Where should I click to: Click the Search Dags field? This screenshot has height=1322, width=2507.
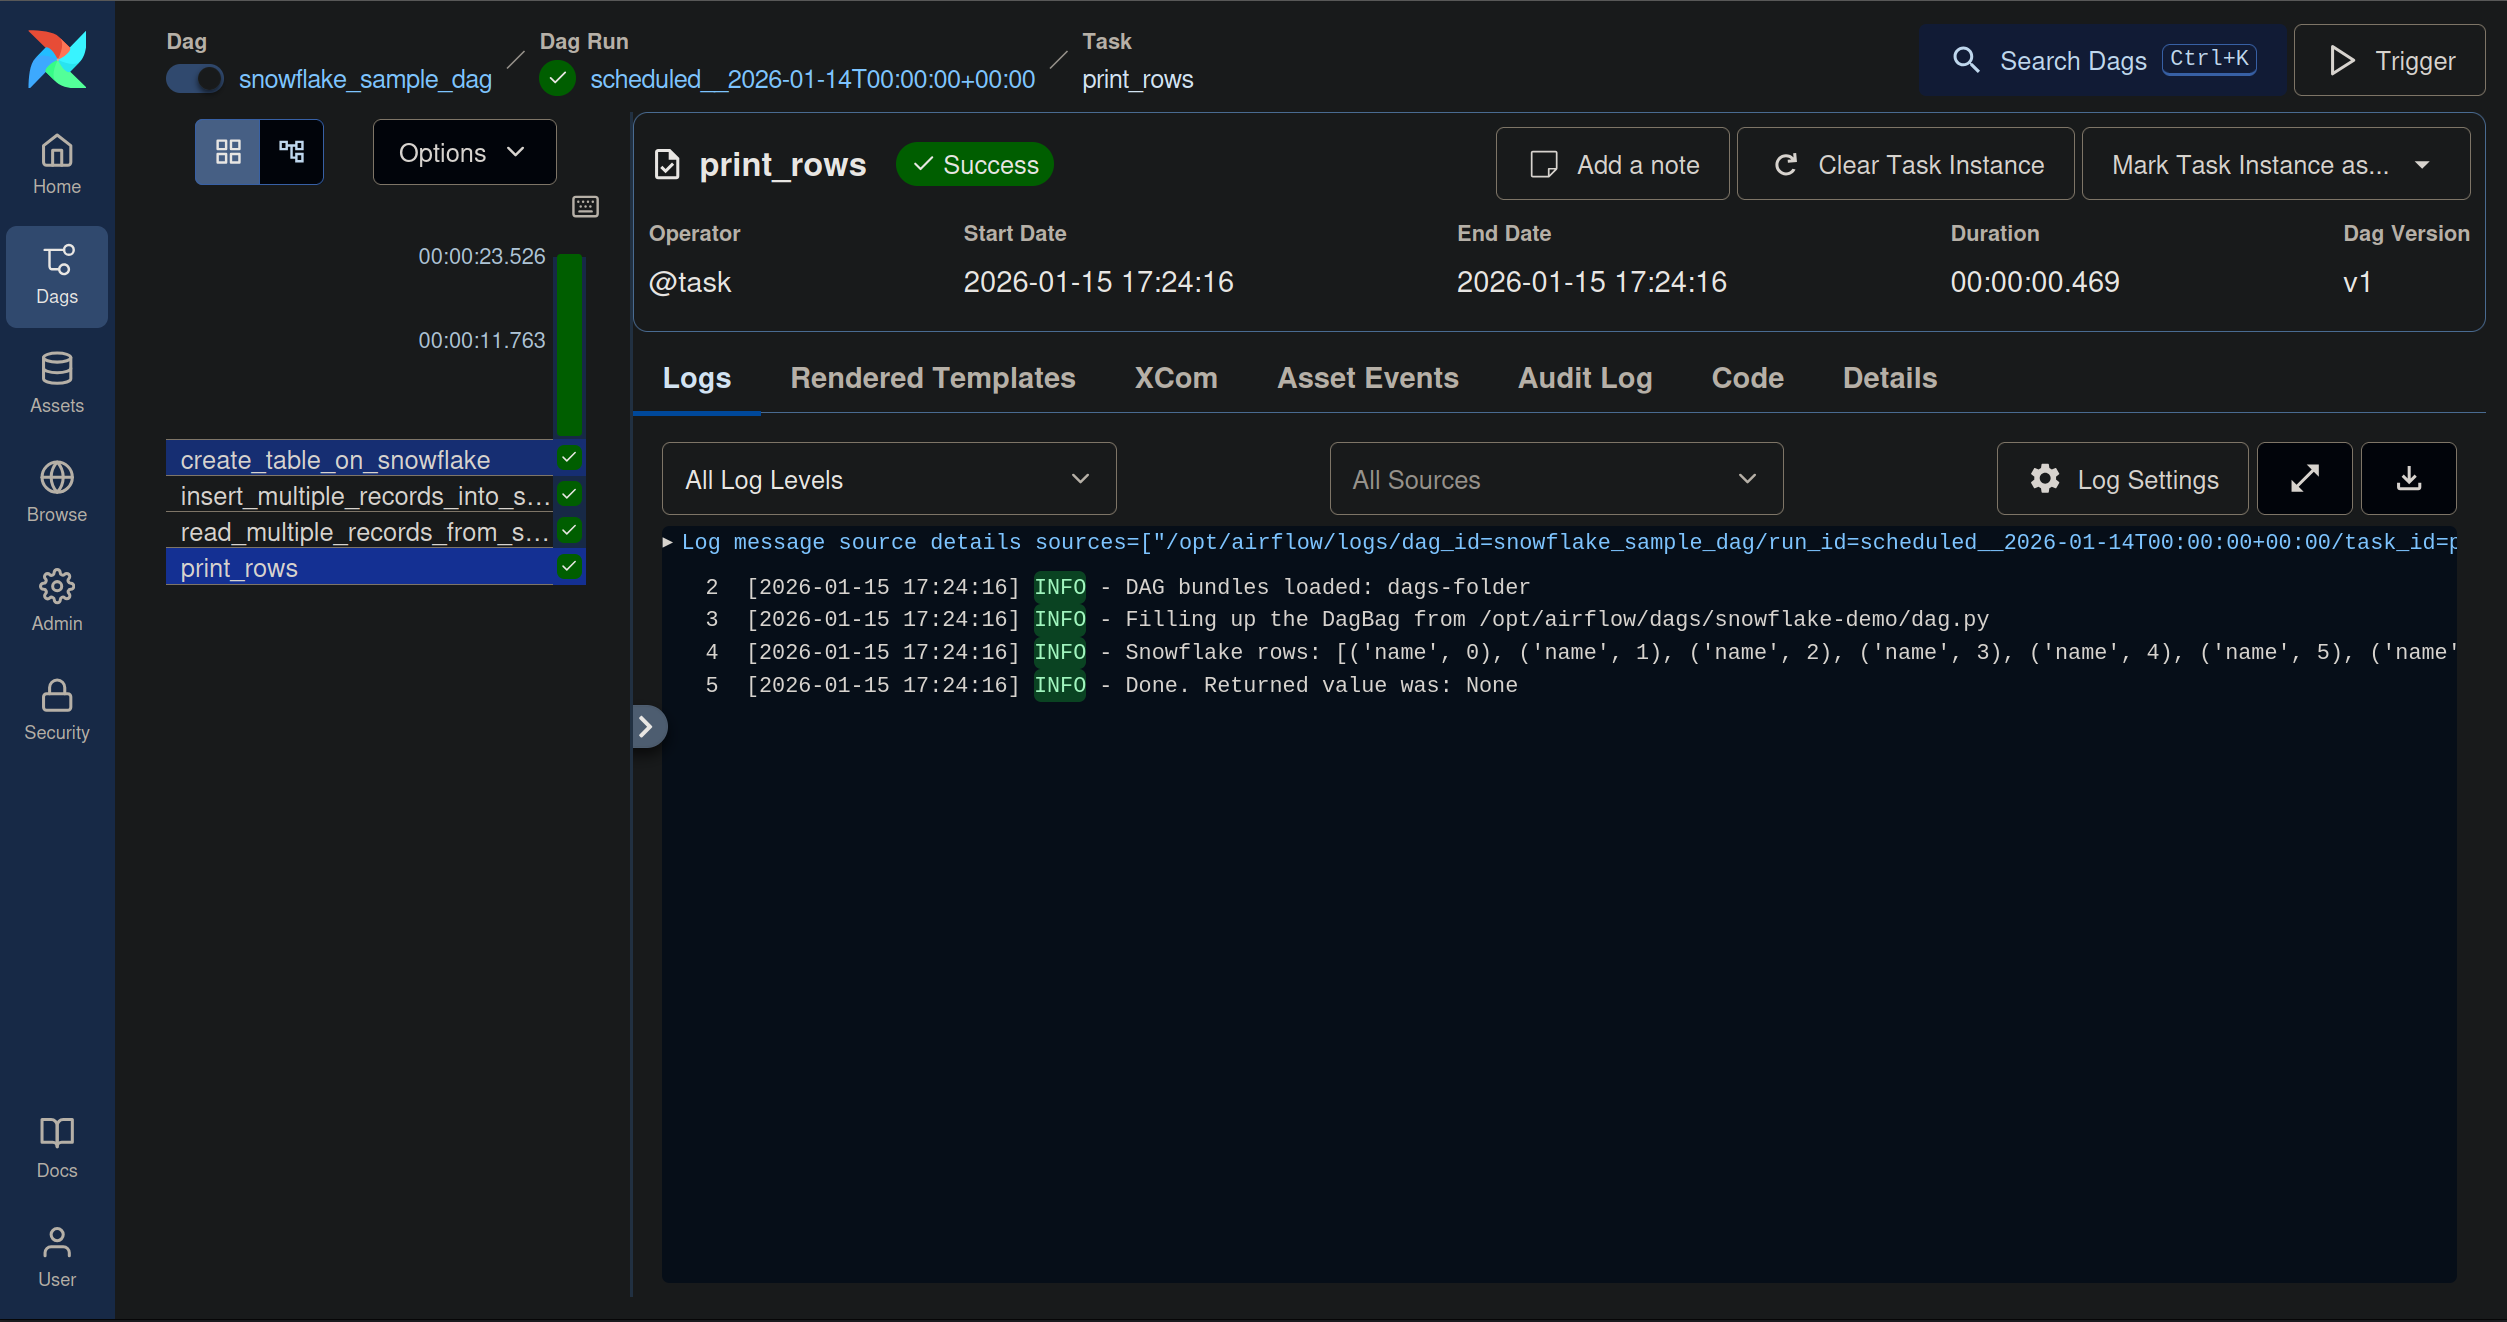[x=2102, y=61]
